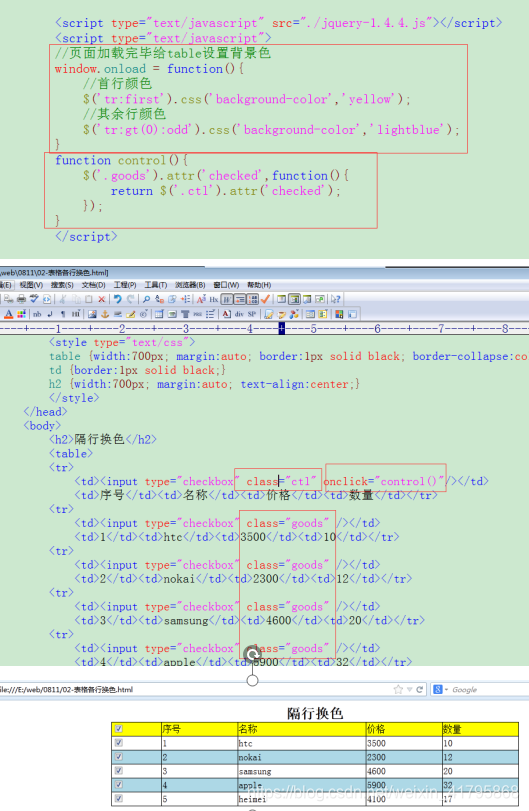The image size is (529, 811).
Task: Click the nb non-breaking space icon
Action: click(37, 314)
